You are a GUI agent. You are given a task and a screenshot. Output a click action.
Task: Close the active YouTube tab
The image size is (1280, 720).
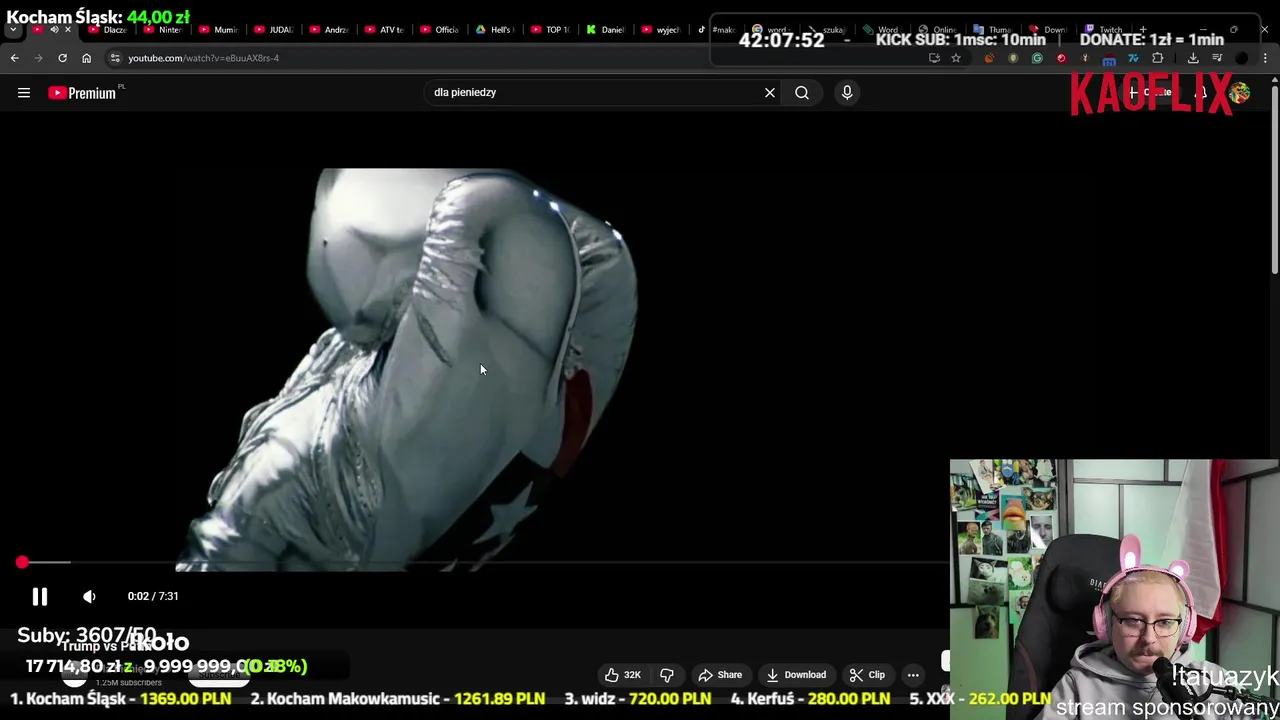(68, 30)
